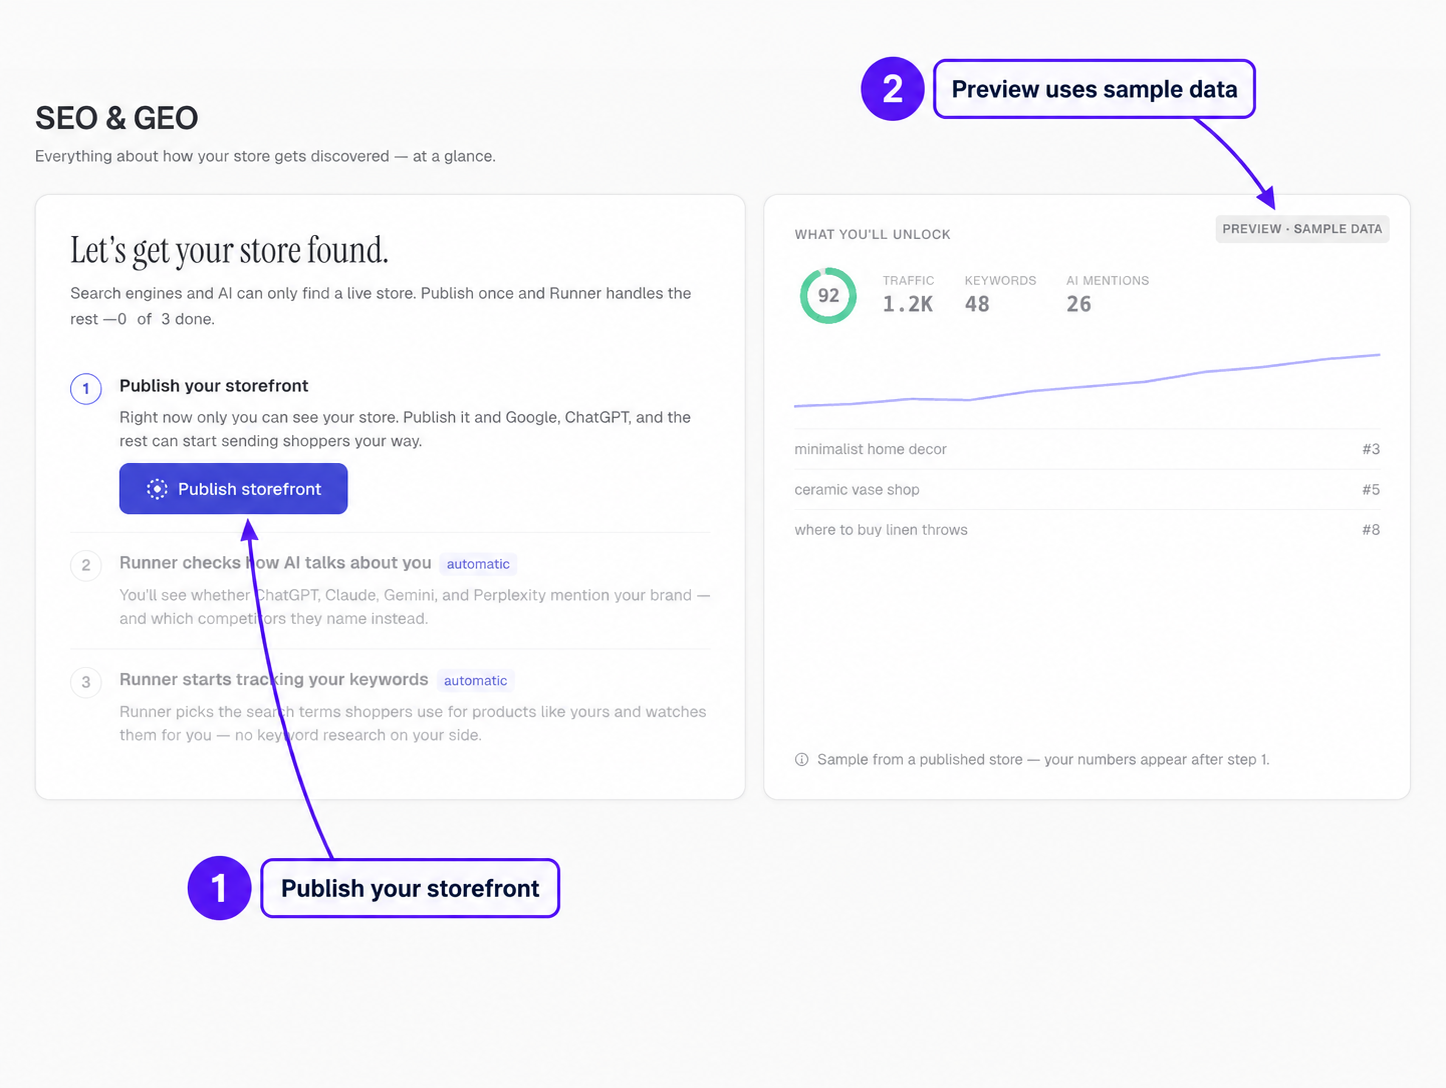
Task: Click the green 92 score ring
Action: pos(828,295)
